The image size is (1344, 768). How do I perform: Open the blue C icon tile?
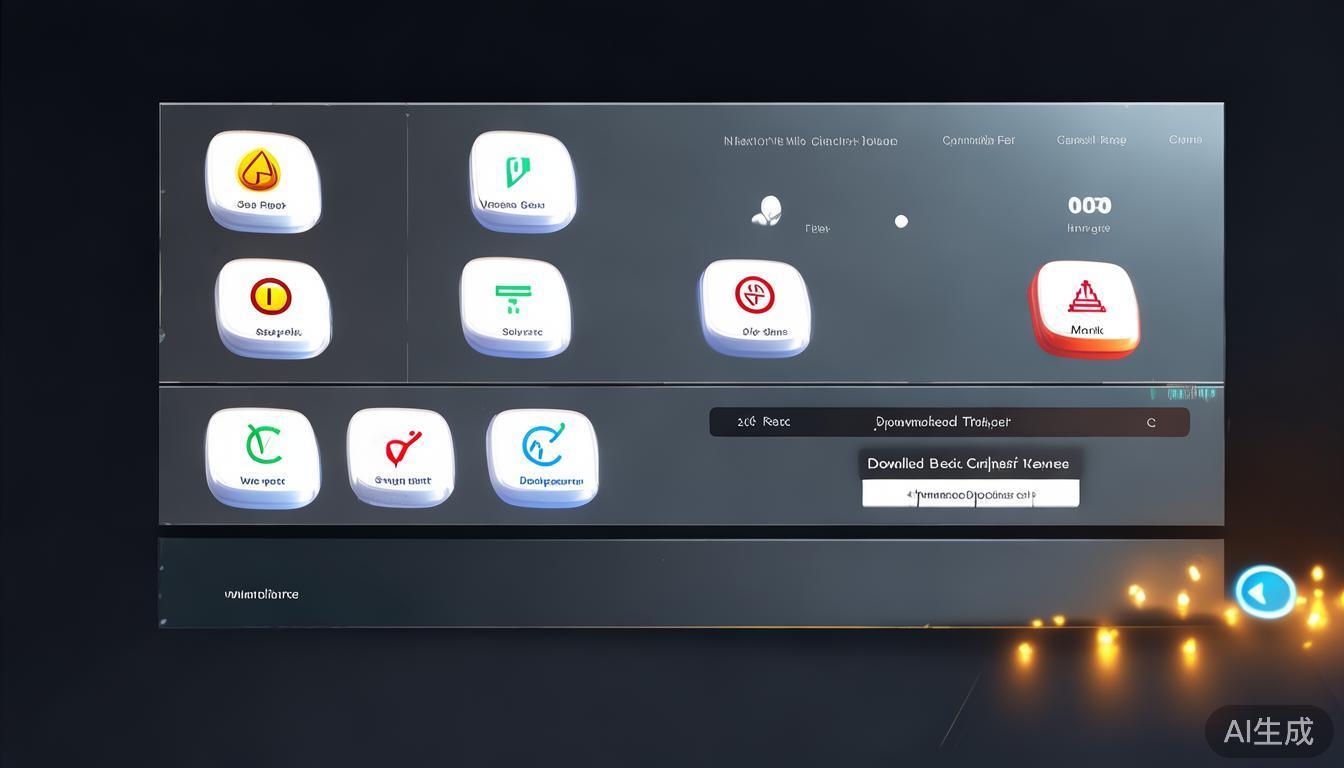click(543, 456)
